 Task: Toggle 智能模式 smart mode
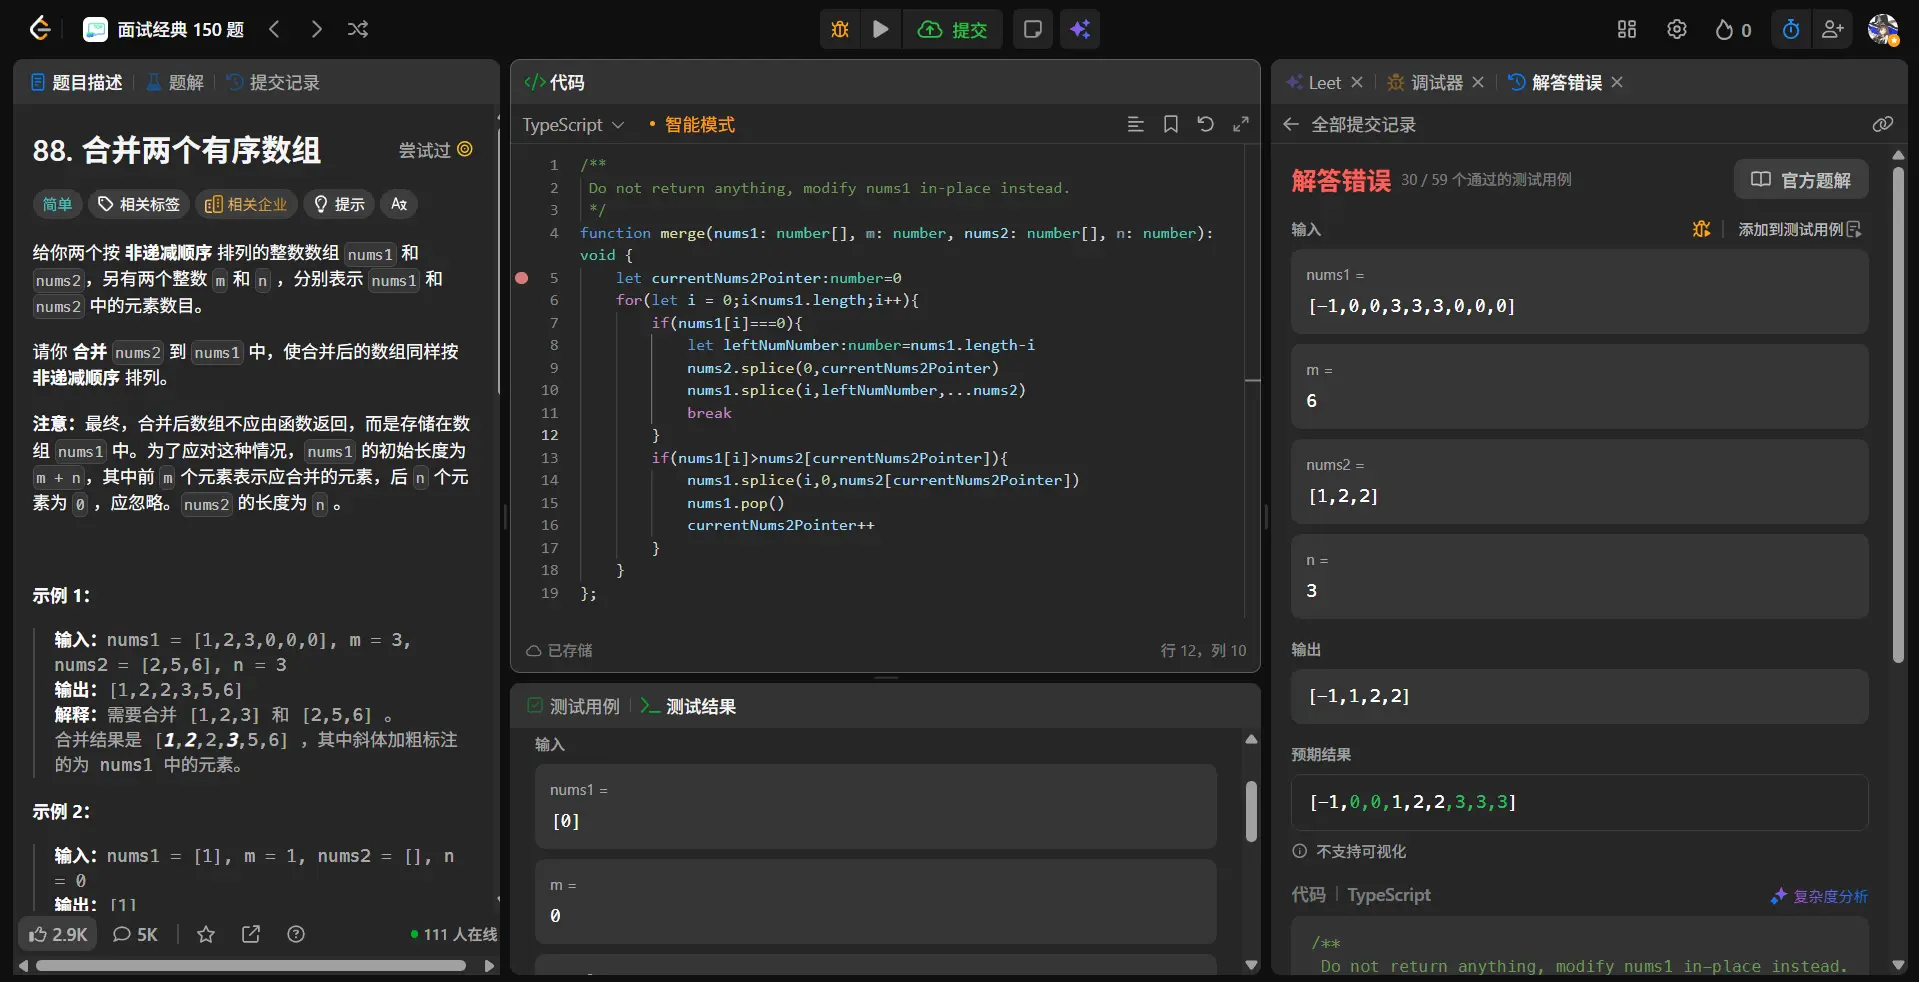coord(699,125)
